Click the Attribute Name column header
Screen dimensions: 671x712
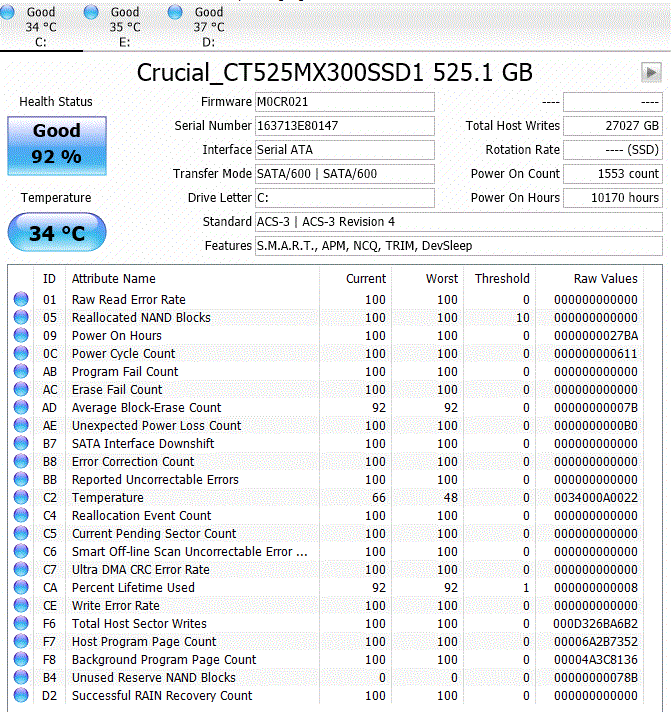pos(114,279)
